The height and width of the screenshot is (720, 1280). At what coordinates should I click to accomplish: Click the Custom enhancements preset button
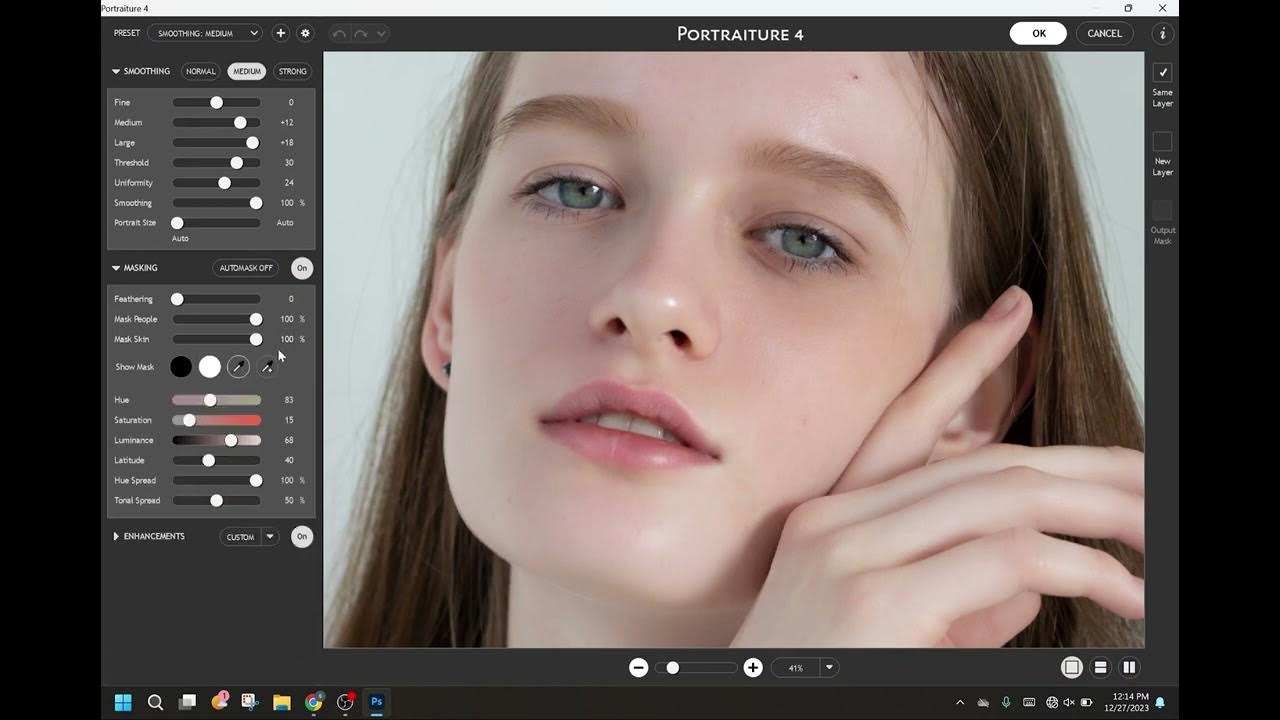(x=240, y=537)
